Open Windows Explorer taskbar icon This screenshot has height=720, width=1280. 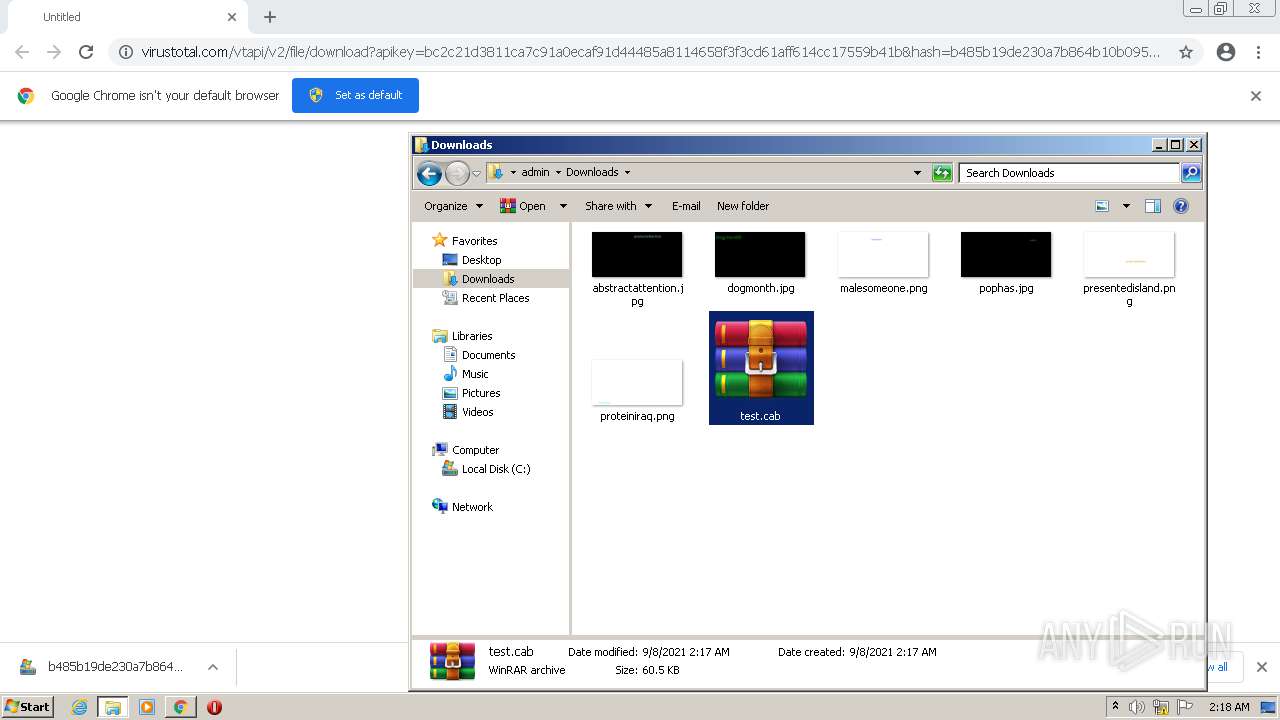(113, 707)
